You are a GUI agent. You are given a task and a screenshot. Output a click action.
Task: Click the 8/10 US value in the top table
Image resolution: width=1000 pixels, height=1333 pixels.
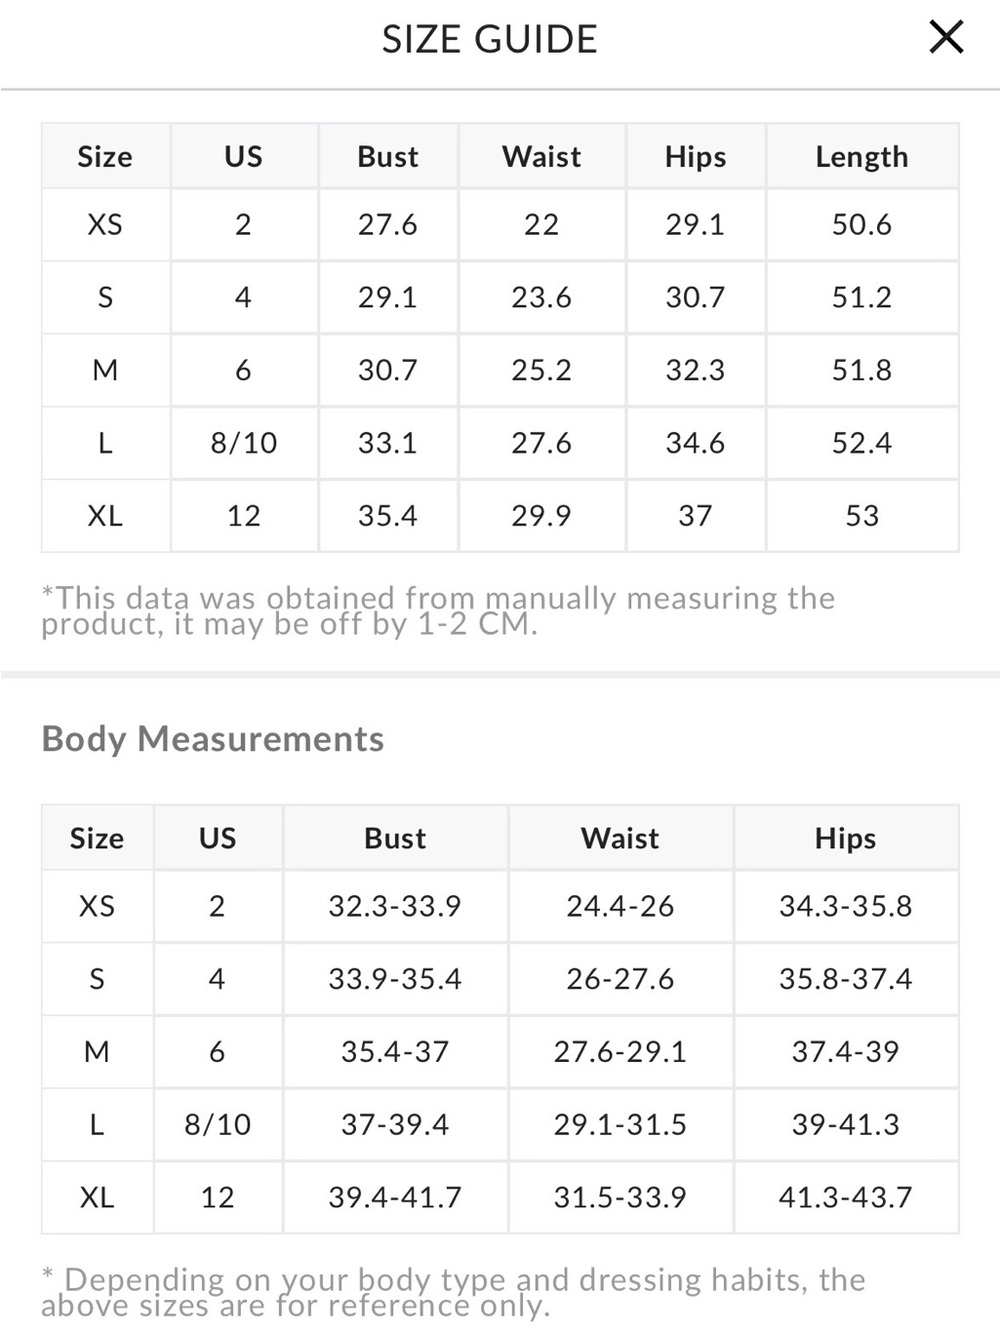point(244,443)
